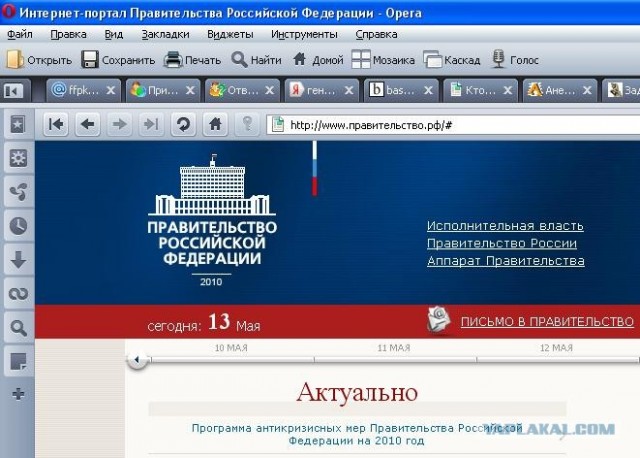Click the envelope icon beside Письмо в Правительство

pyautogui.click(x=439, y=320)
